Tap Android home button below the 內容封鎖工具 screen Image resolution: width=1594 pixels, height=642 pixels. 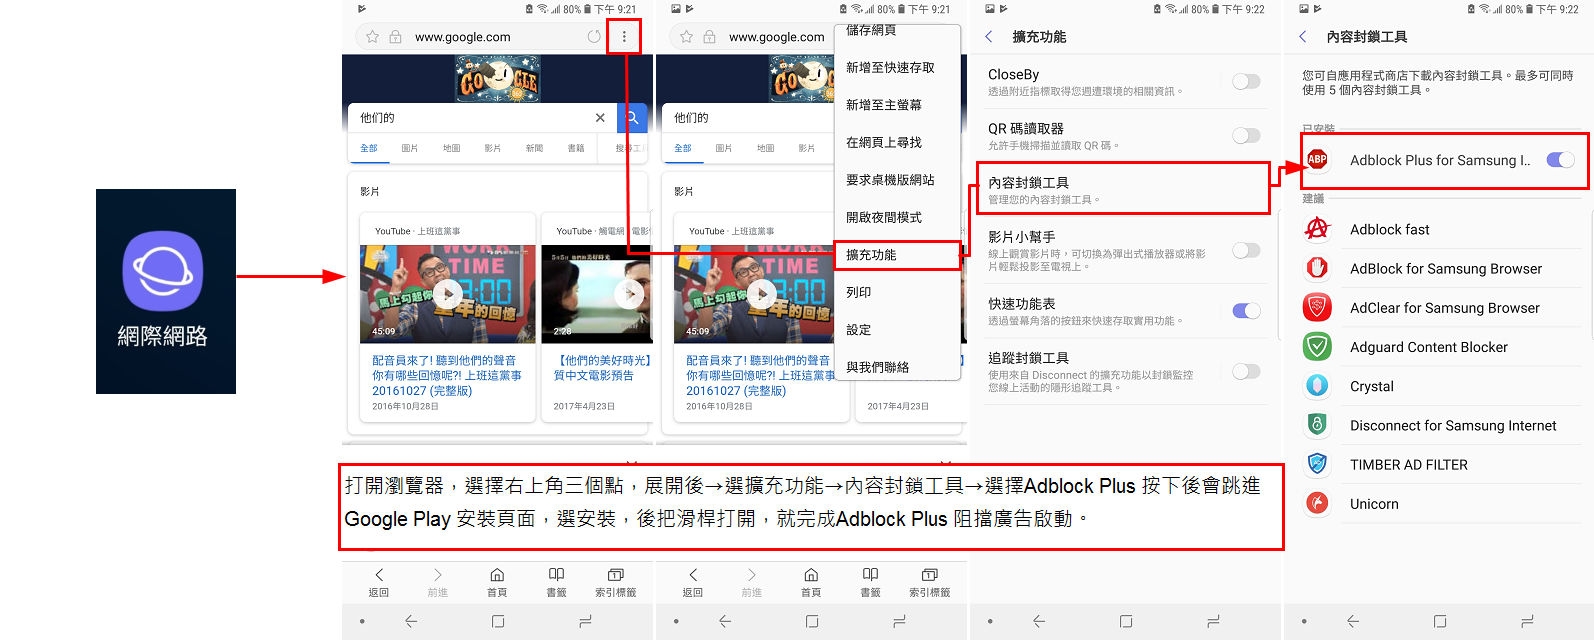click(1440, 621)
